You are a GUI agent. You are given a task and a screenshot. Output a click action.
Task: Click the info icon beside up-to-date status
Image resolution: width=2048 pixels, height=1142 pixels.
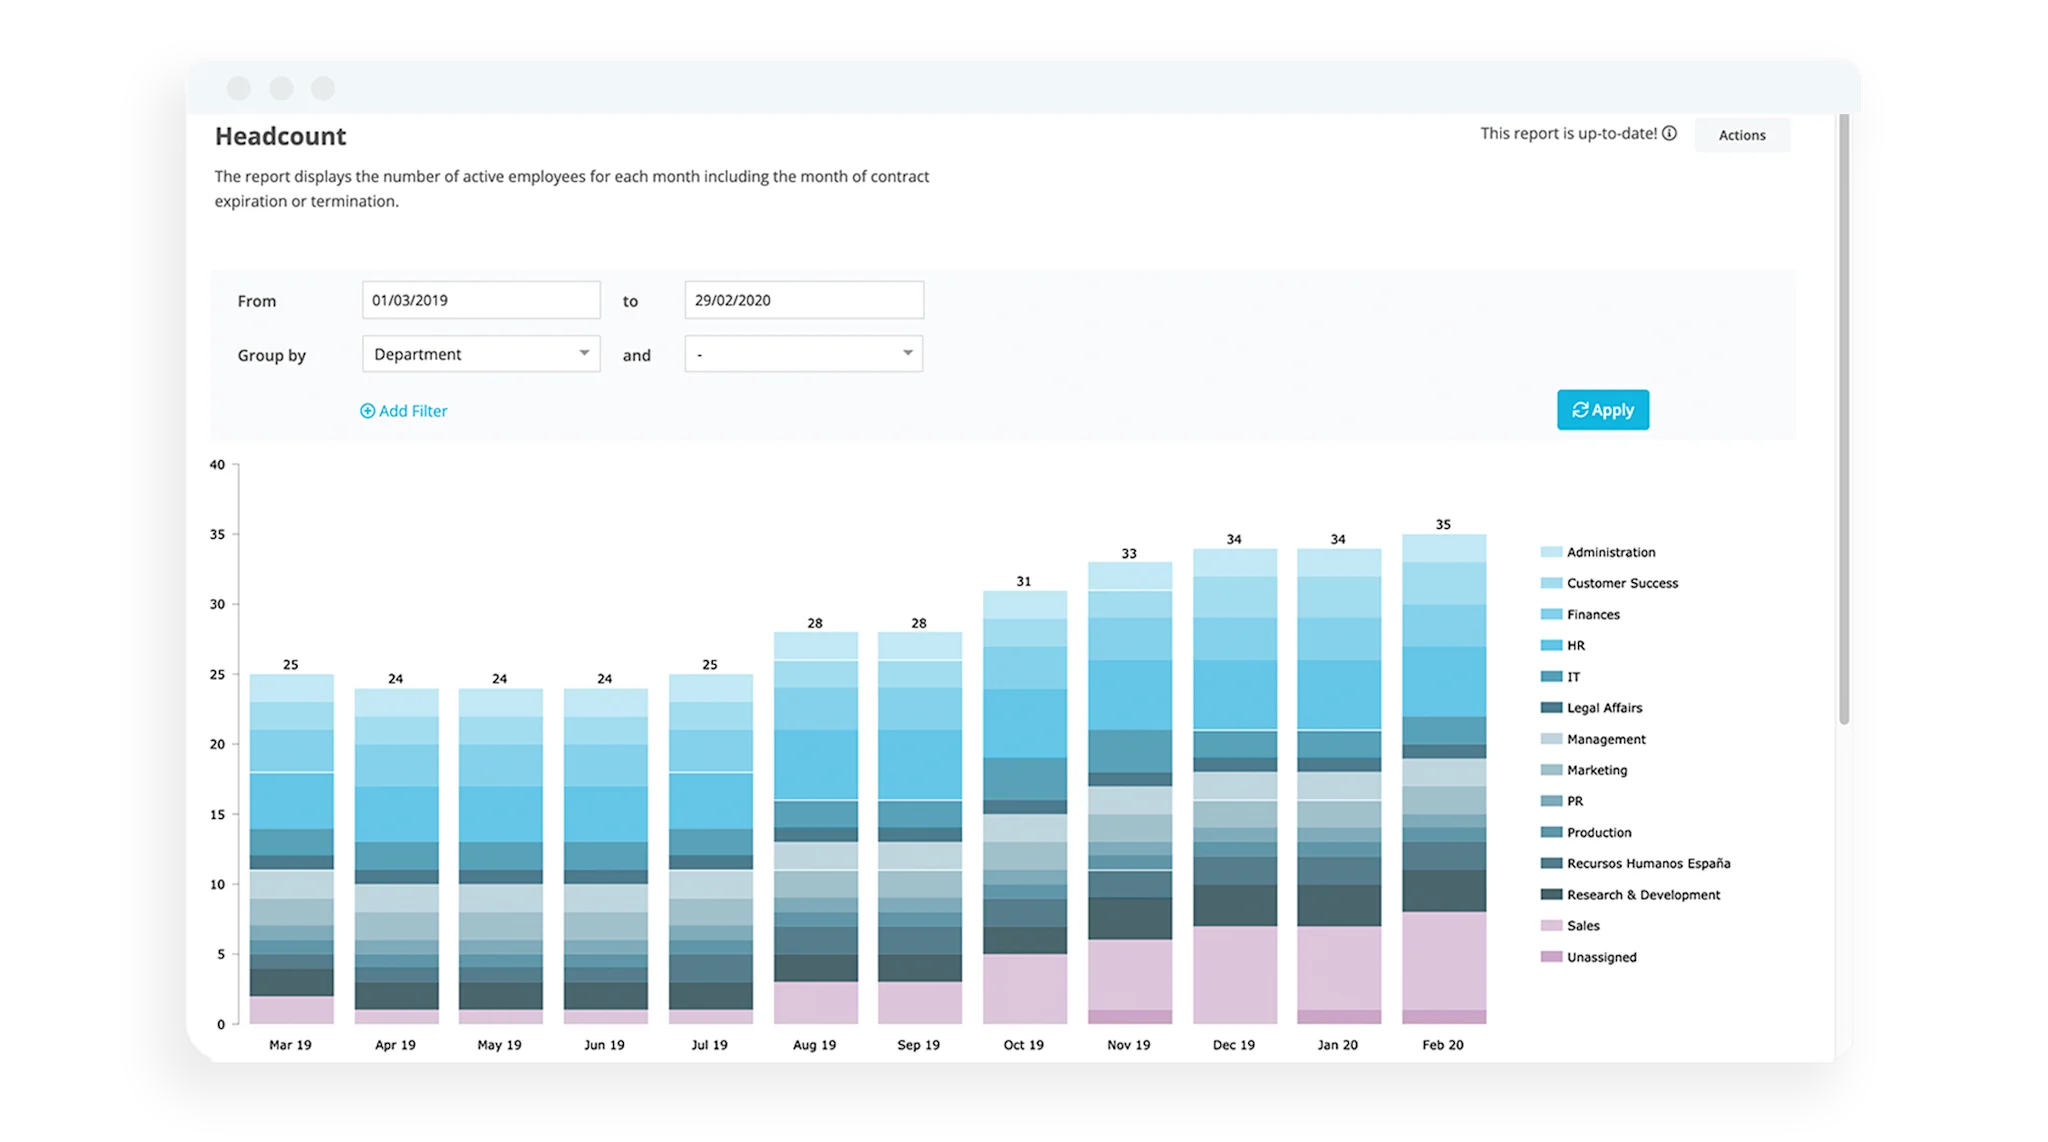point(1669,133)
